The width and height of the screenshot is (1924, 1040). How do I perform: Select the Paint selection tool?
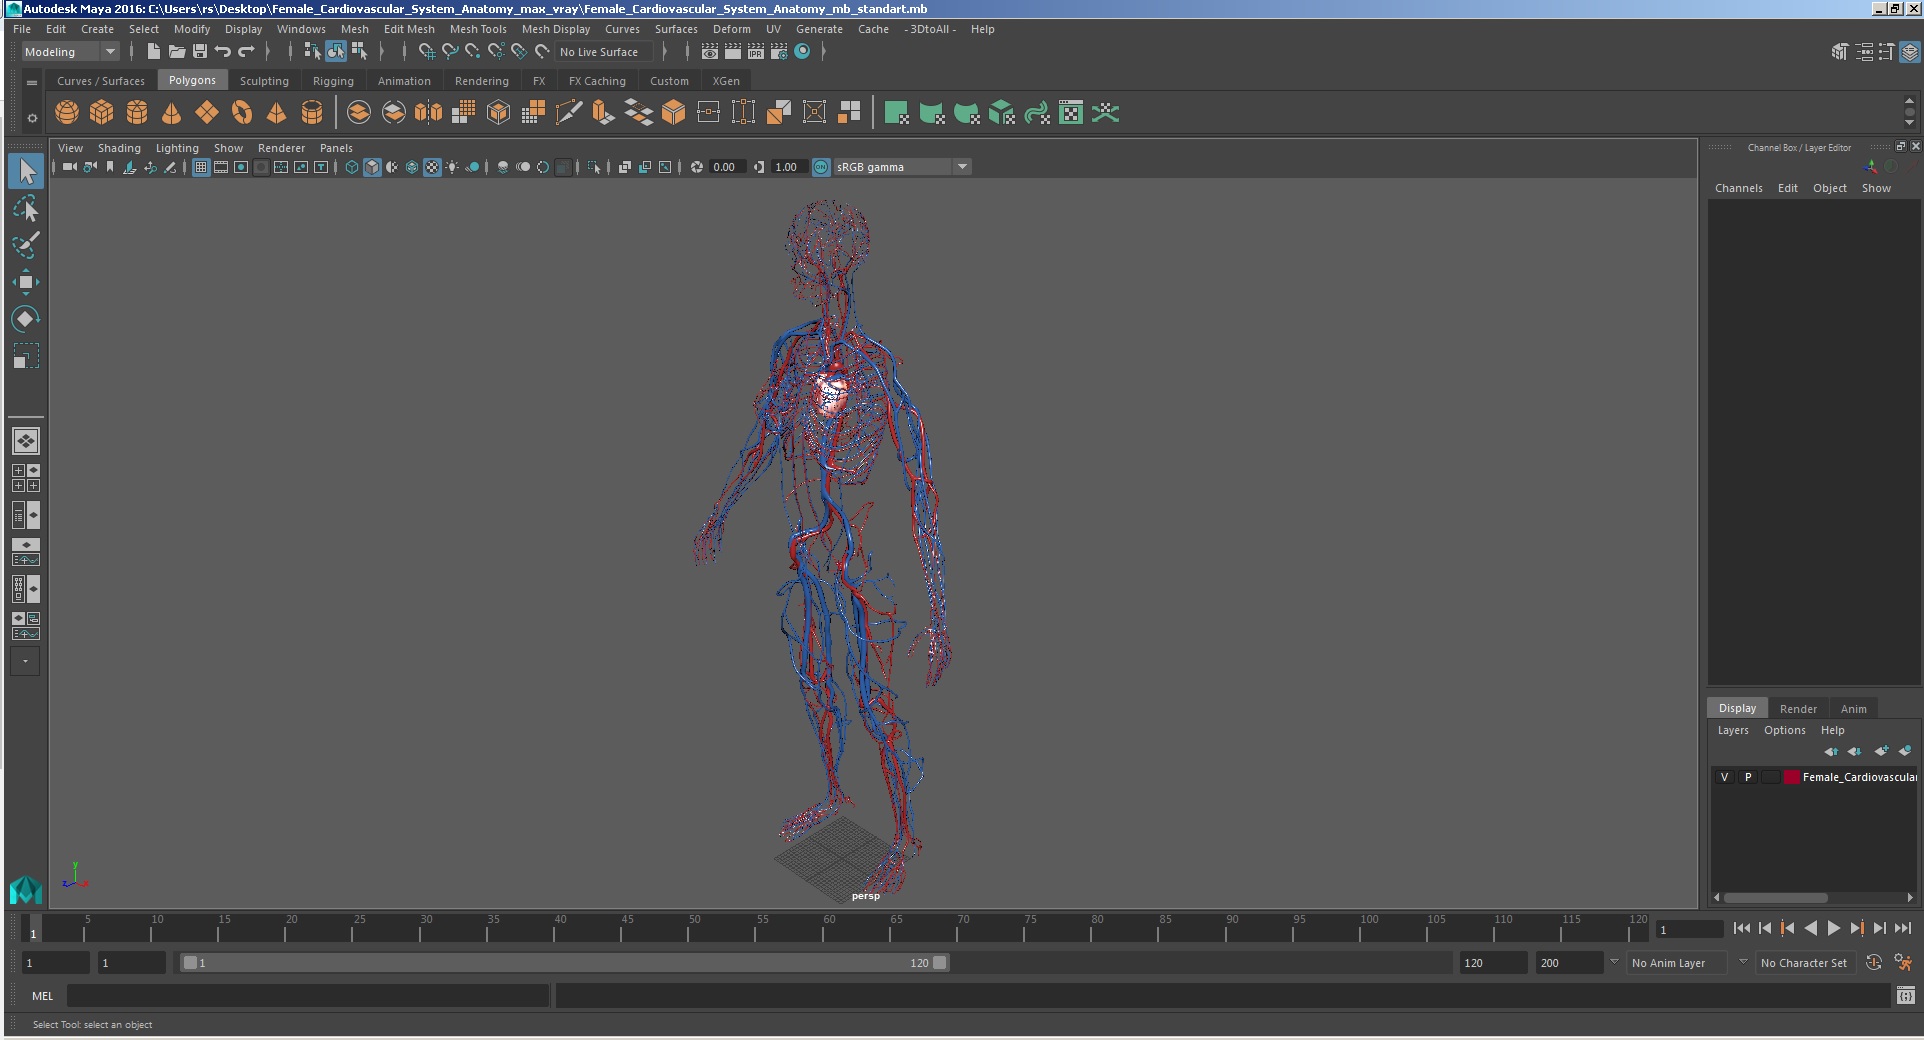pyautogui.click(x=26, y=245)
